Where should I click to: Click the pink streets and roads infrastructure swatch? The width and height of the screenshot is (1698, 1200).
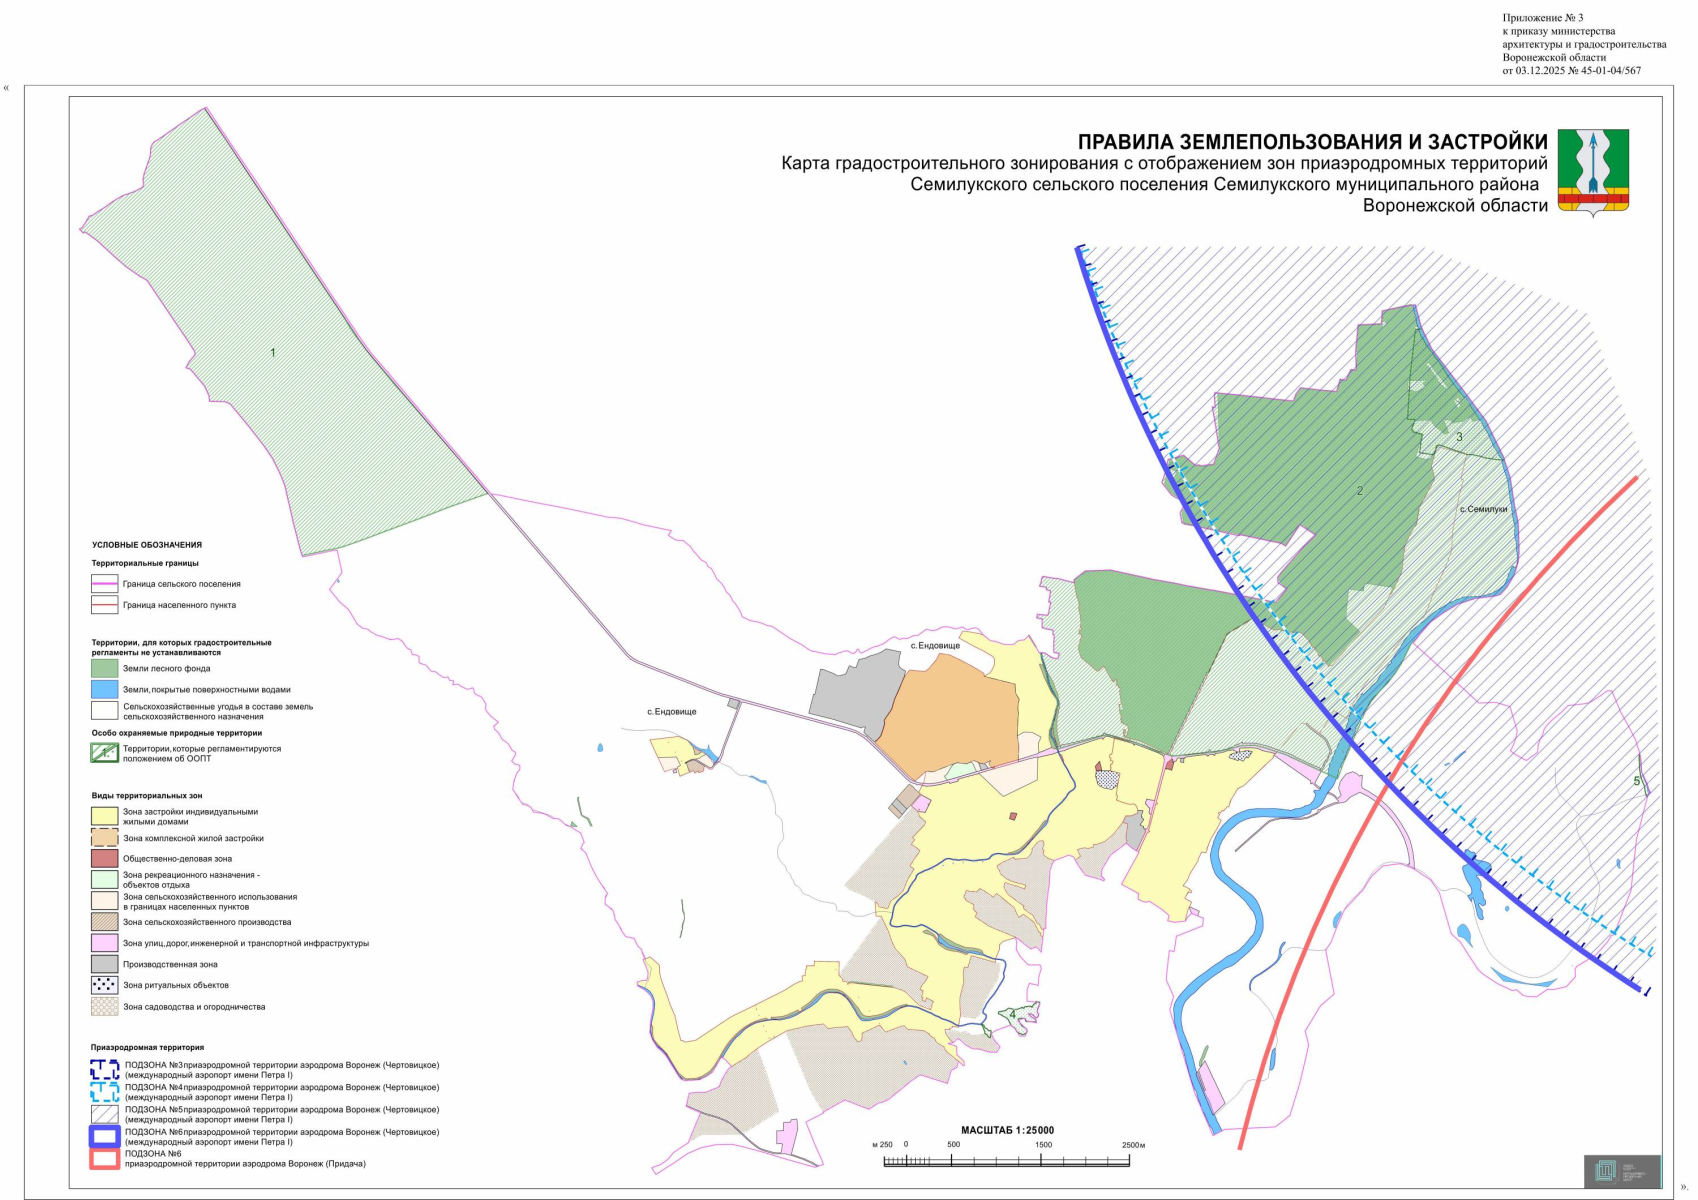(x=104, y=943)
